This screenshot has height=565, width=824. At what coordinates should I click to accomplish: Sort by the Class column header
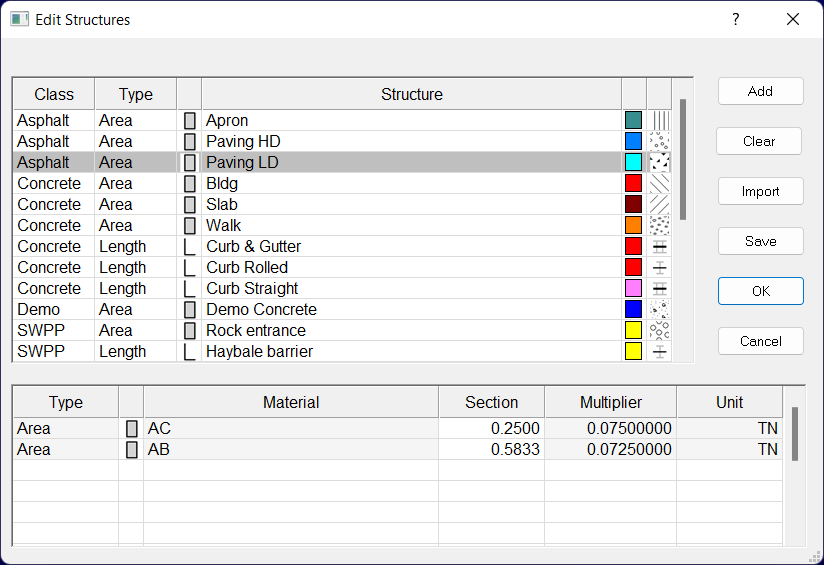click(x=54, y=95)
